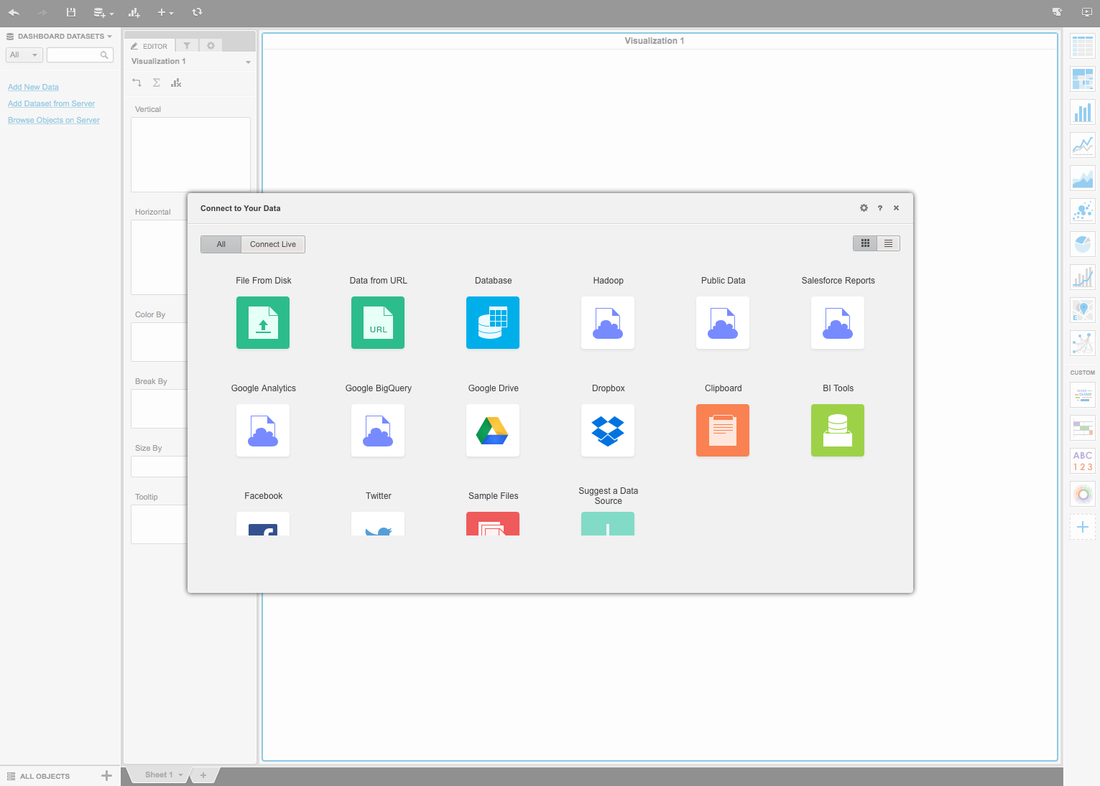Click the Suggest a Data Source tile
This screenshot has height=786, width=1100.
click(x=608, y=524)
